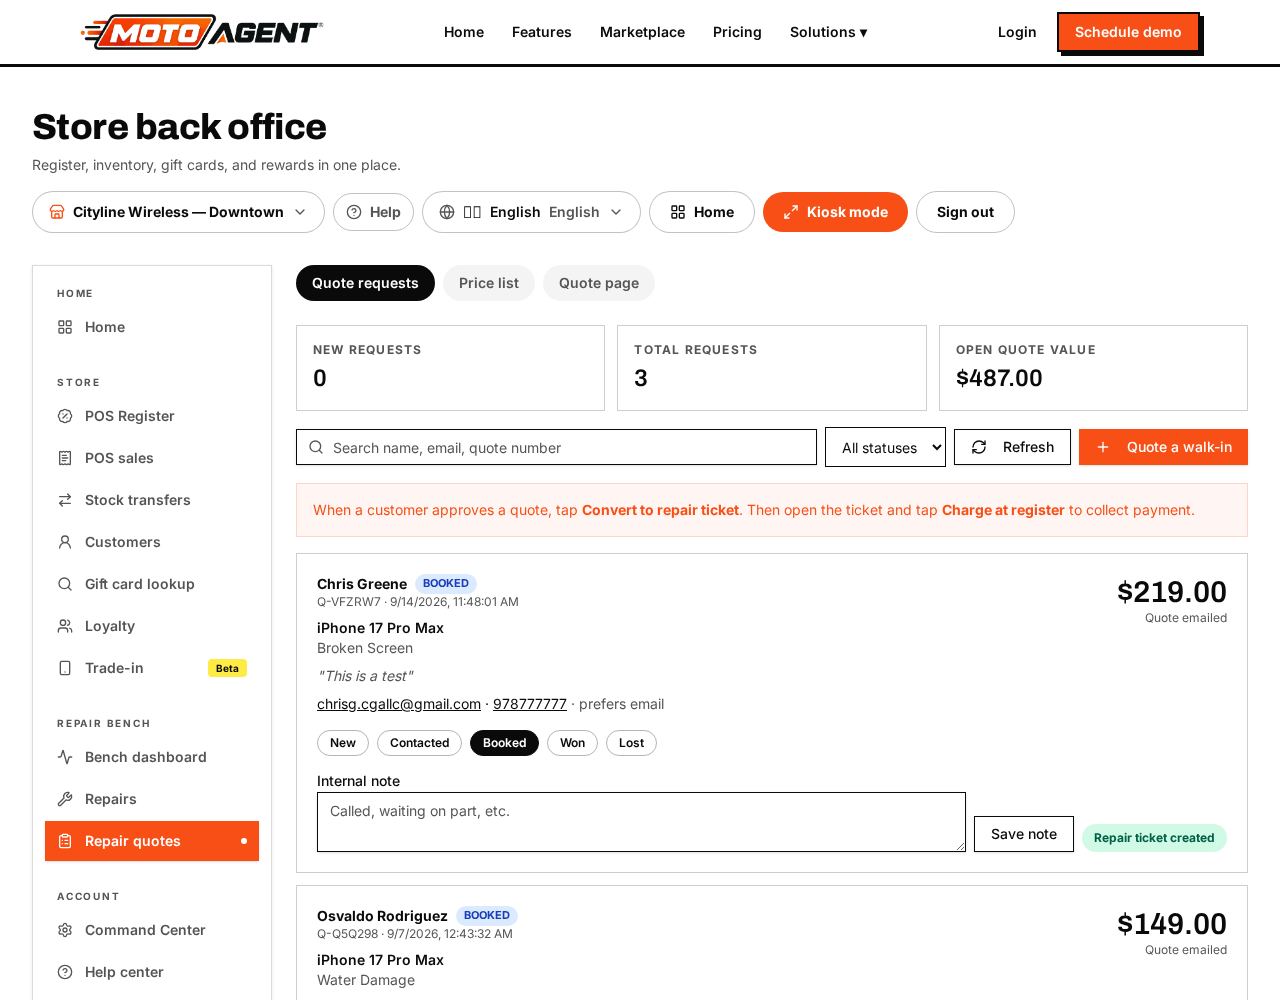
Task: Click the $149.00 quote amount
Action: point(1172,924)
